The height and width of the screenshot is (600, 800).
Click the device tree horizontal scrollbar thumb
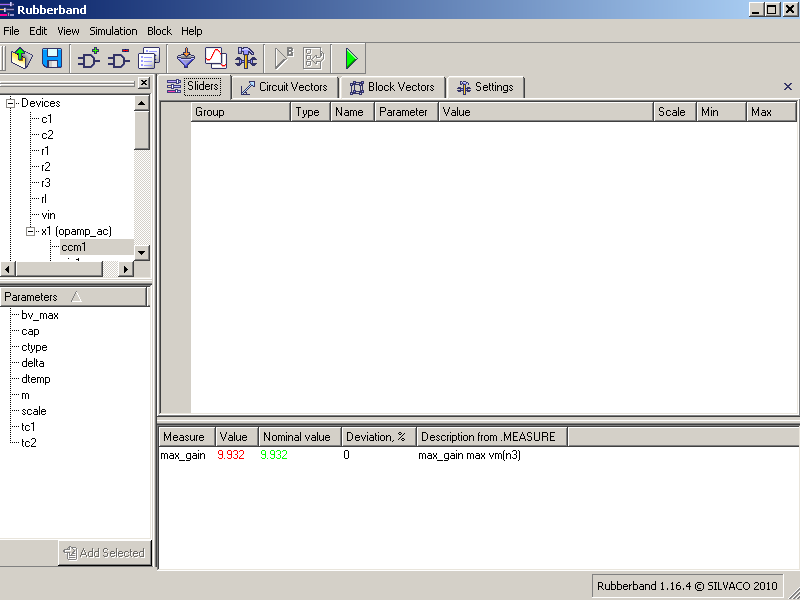59,268
